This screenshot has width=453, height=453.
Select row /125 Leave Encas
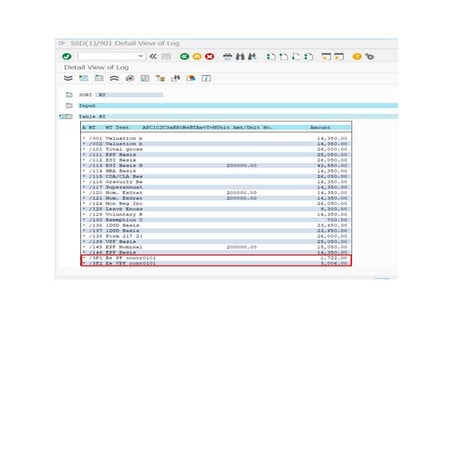[216, 209]
